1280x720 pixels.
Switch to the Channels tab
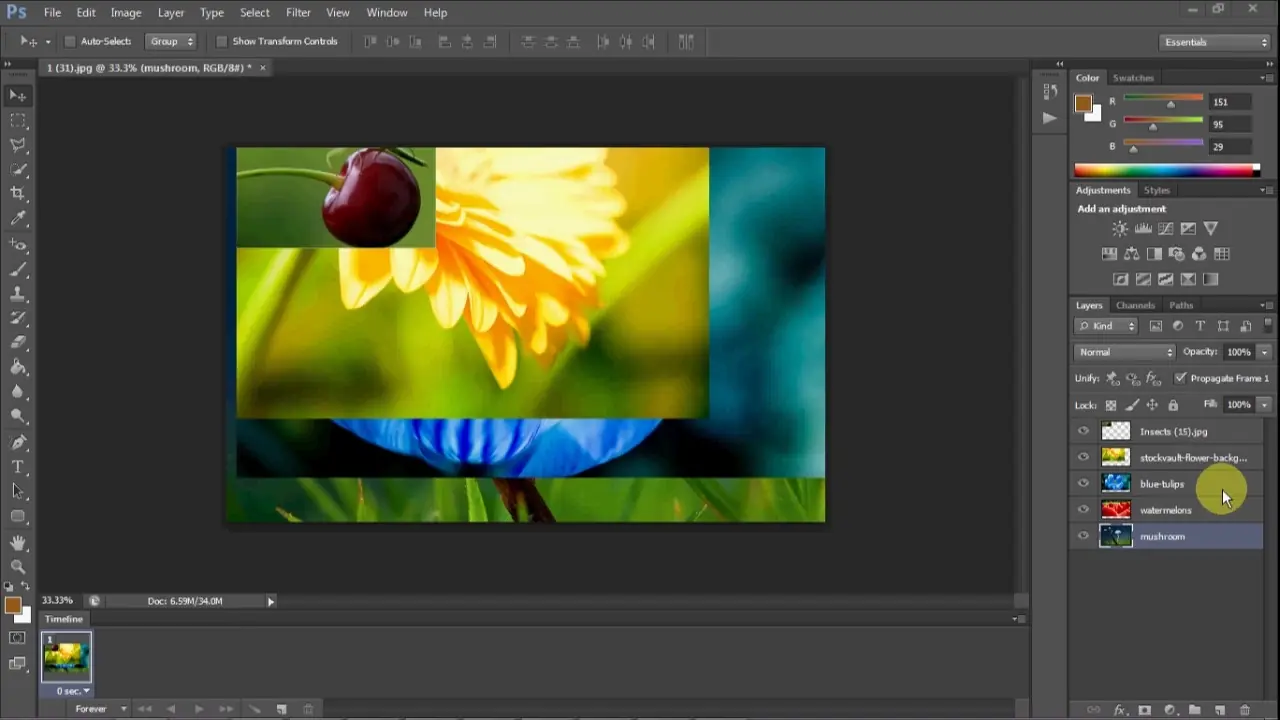coord(1135,306)
